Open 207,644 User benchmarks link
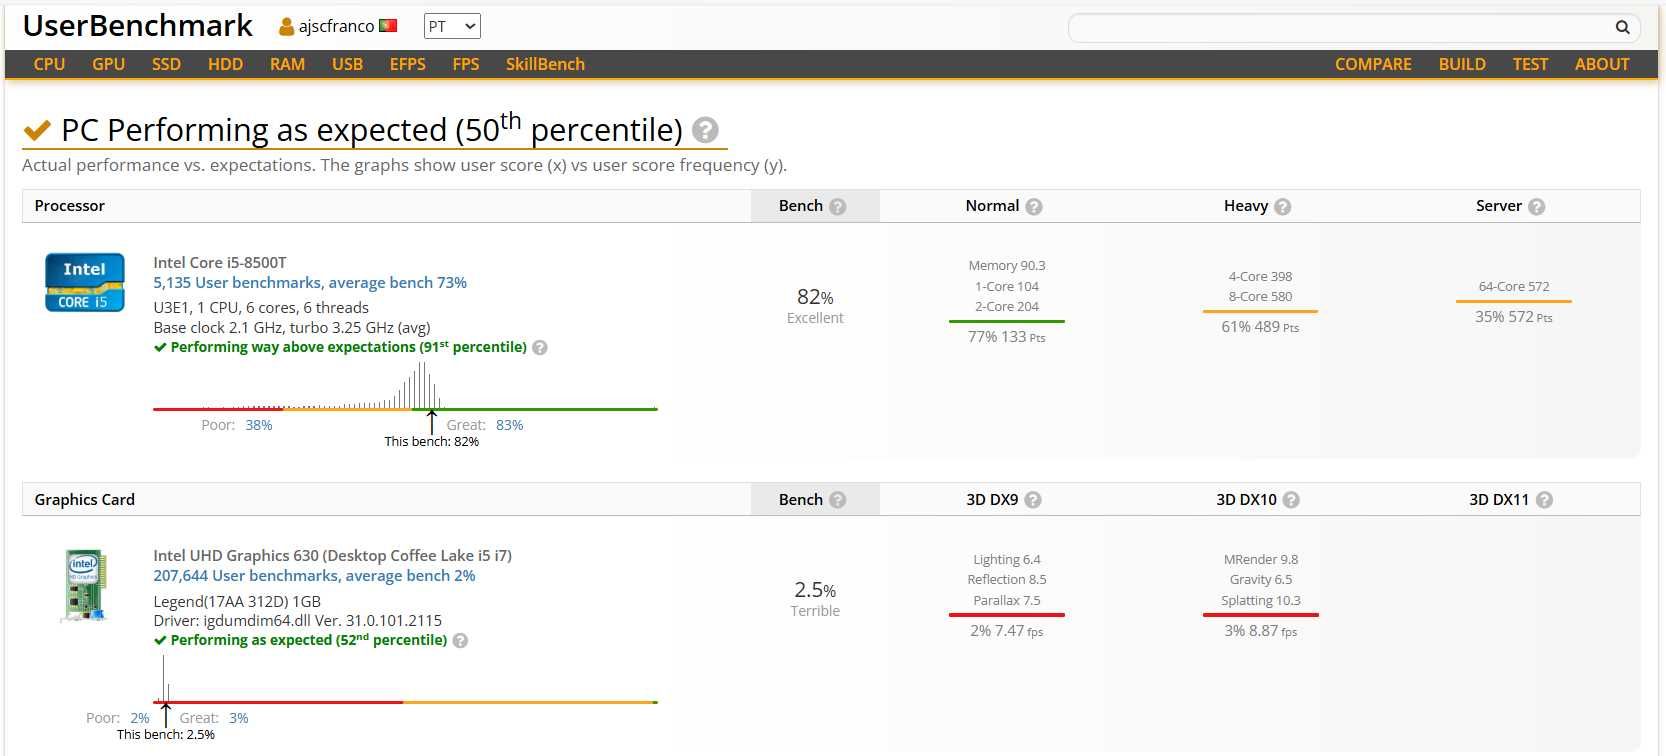 pos(314,576)
